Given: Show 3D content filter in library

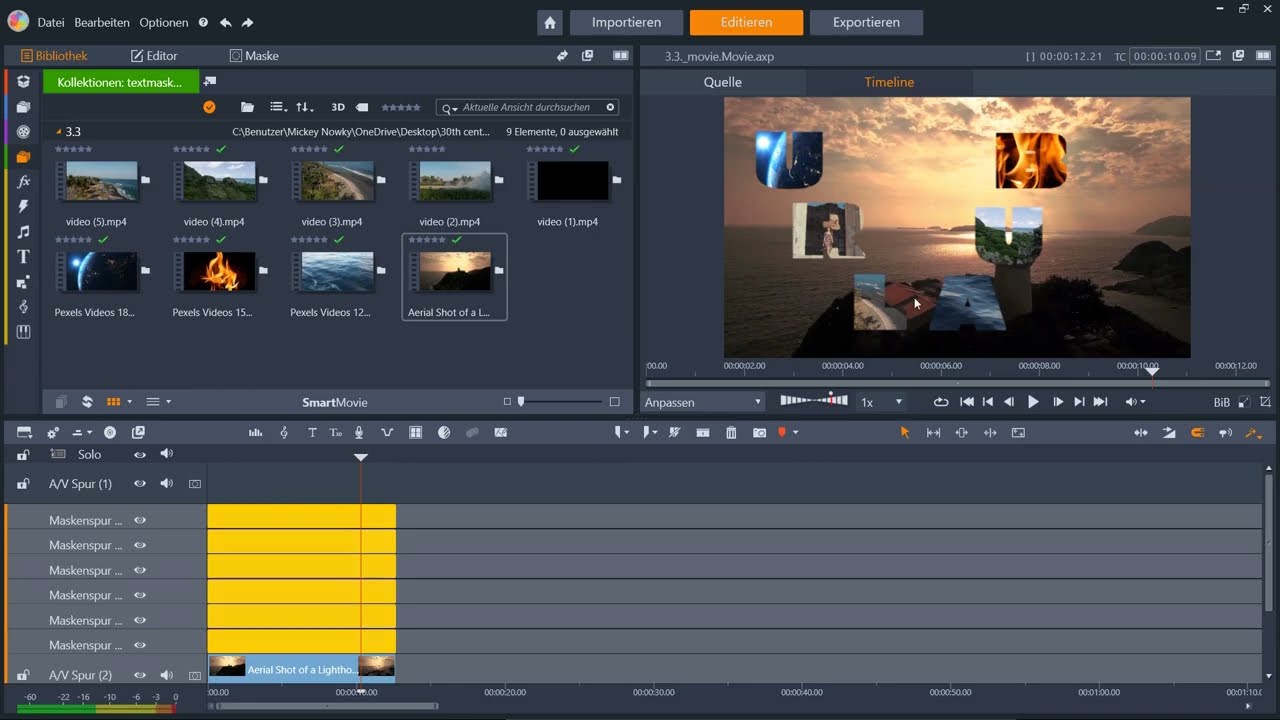Looking at the screenshot, I should tap(338, 107).
